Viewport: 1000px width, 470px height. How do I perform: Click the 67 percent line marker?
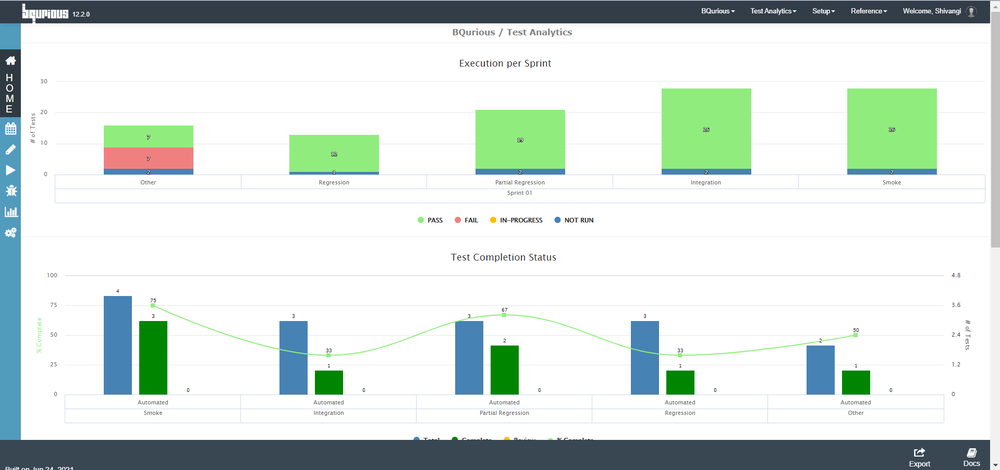504,315
